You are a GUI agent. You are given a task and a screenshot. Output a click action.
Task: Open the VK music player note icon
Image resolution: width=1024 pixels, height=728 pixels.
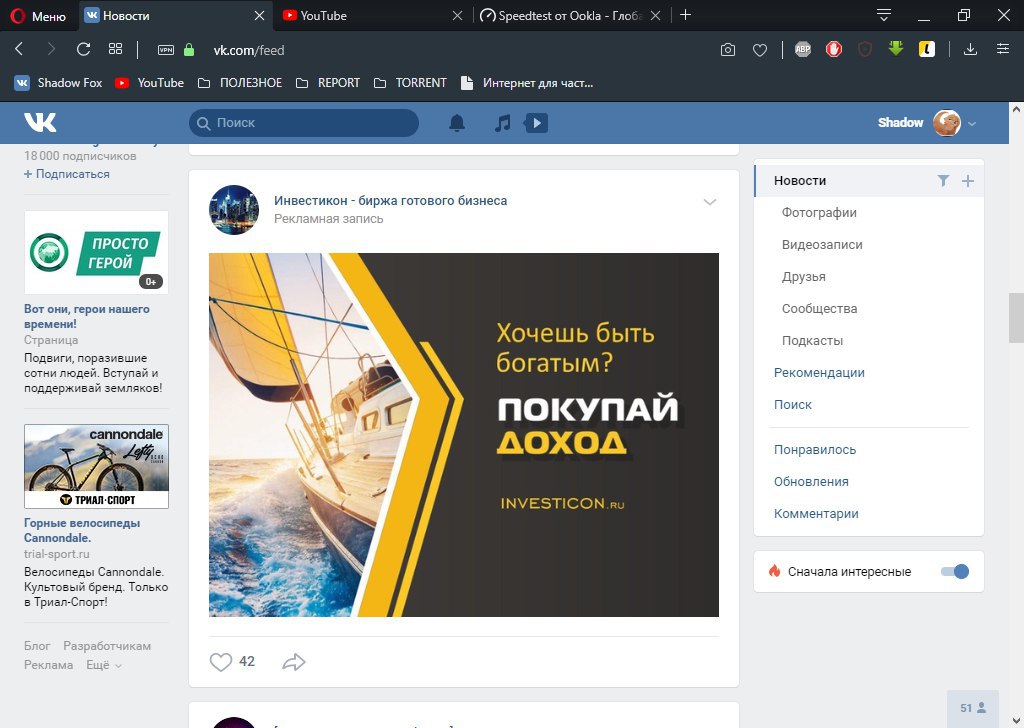click(502, 123)
